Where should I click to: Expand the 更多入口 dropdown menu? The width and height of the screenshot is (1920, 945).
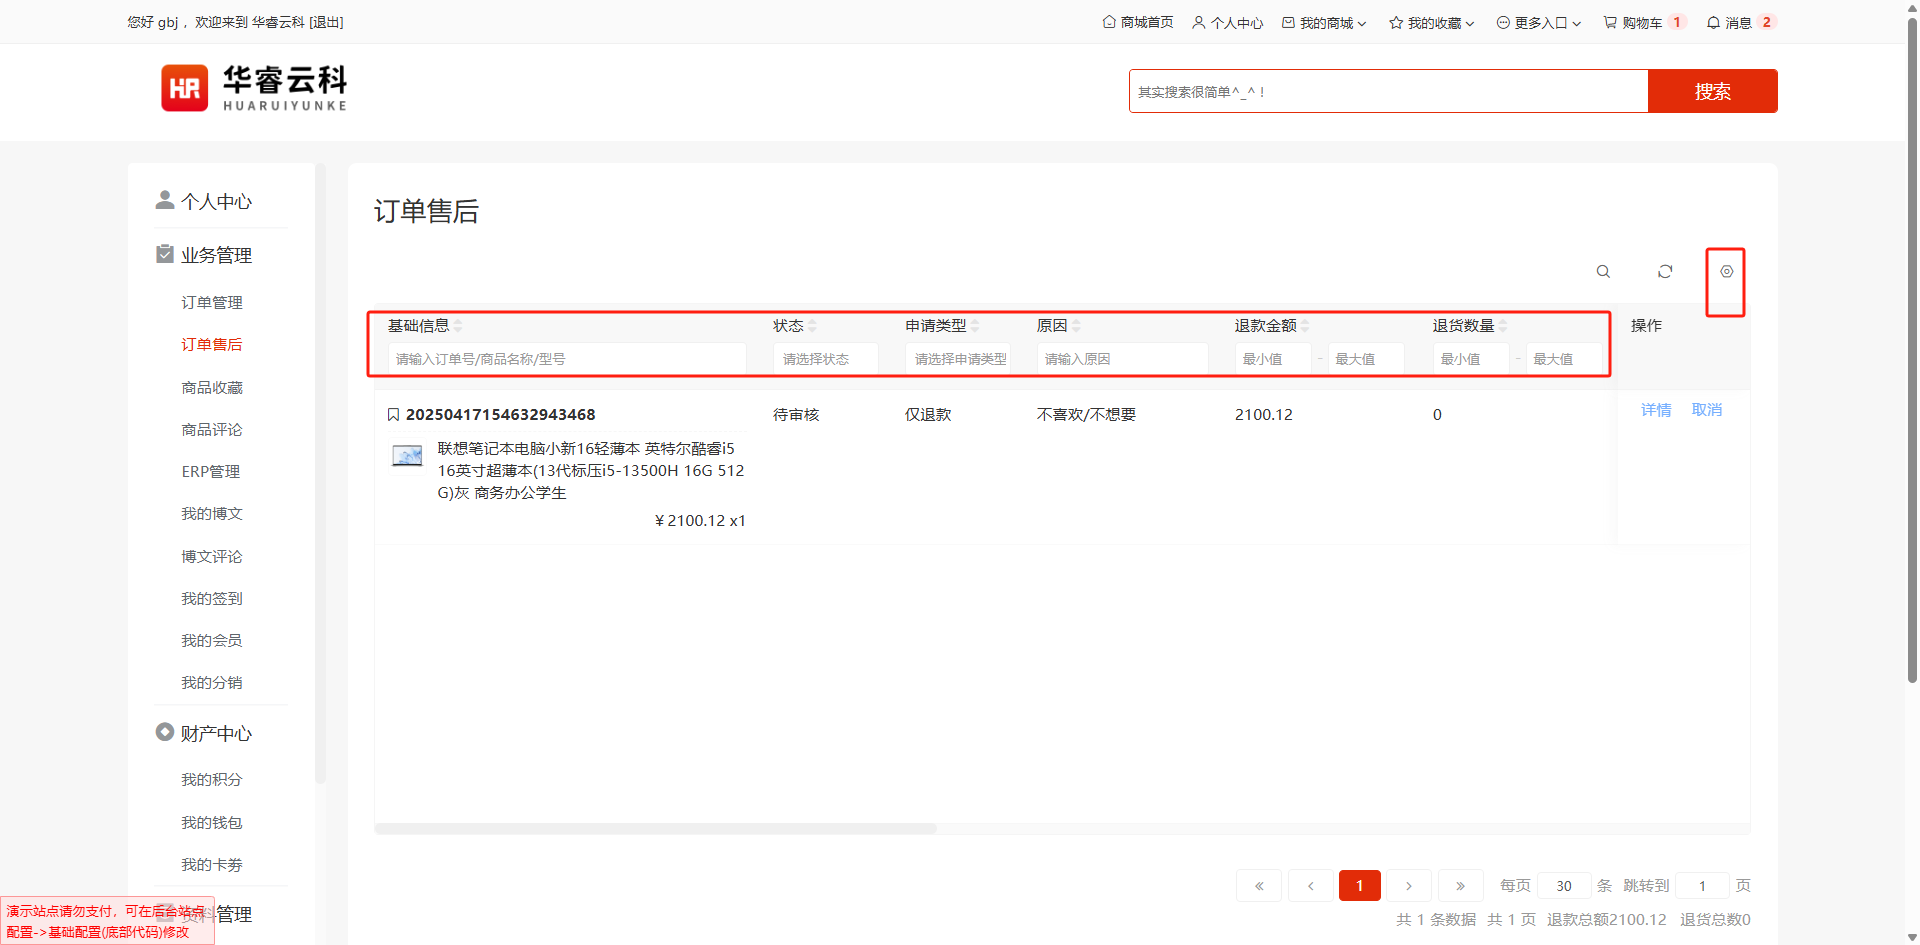click(x=1539, y=22)
